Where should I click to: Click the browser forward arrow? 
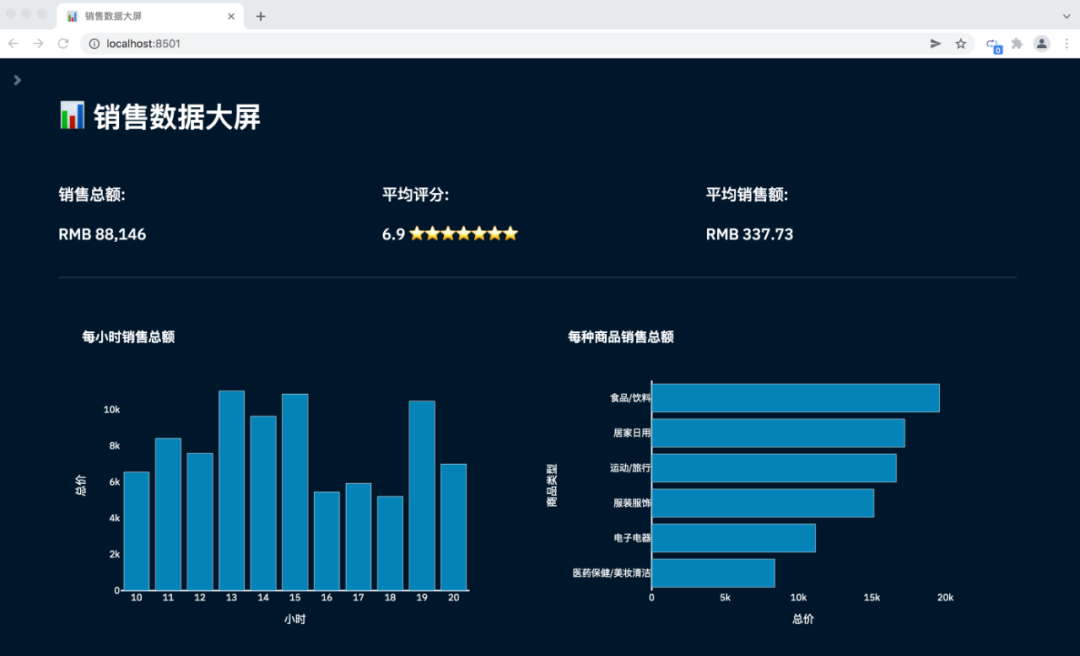pos(38,43)
